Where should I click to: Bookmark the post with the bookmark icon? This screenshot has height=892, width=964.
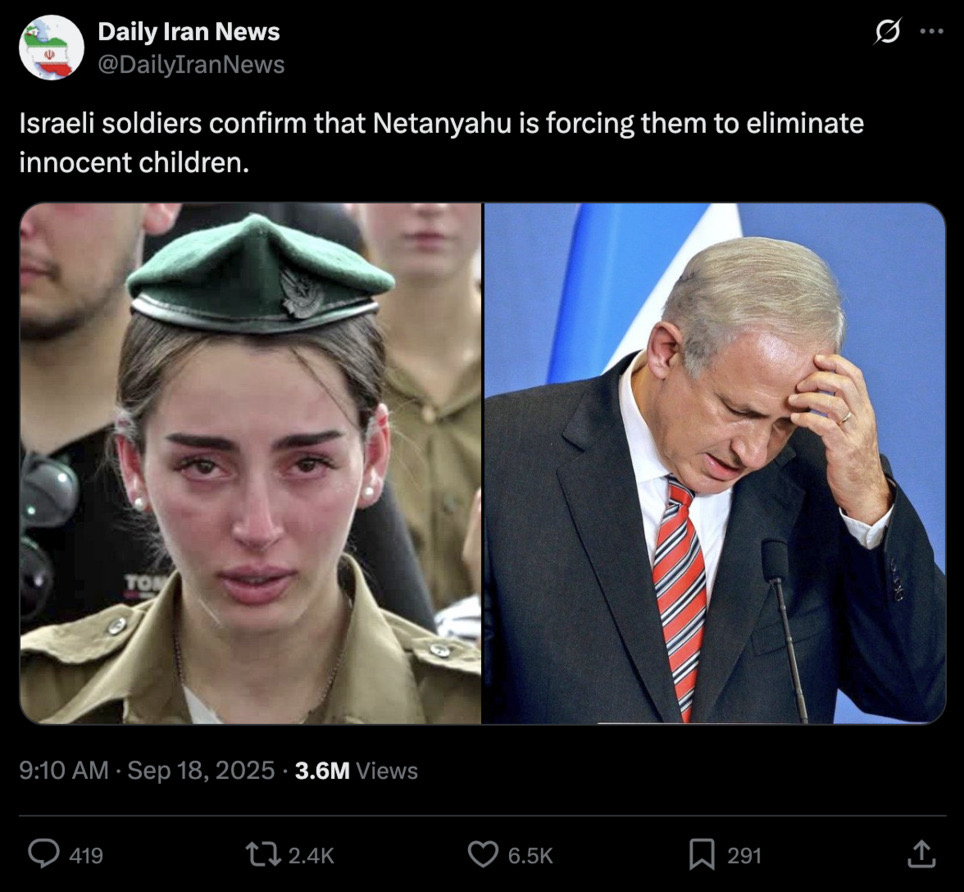point(701,855)
